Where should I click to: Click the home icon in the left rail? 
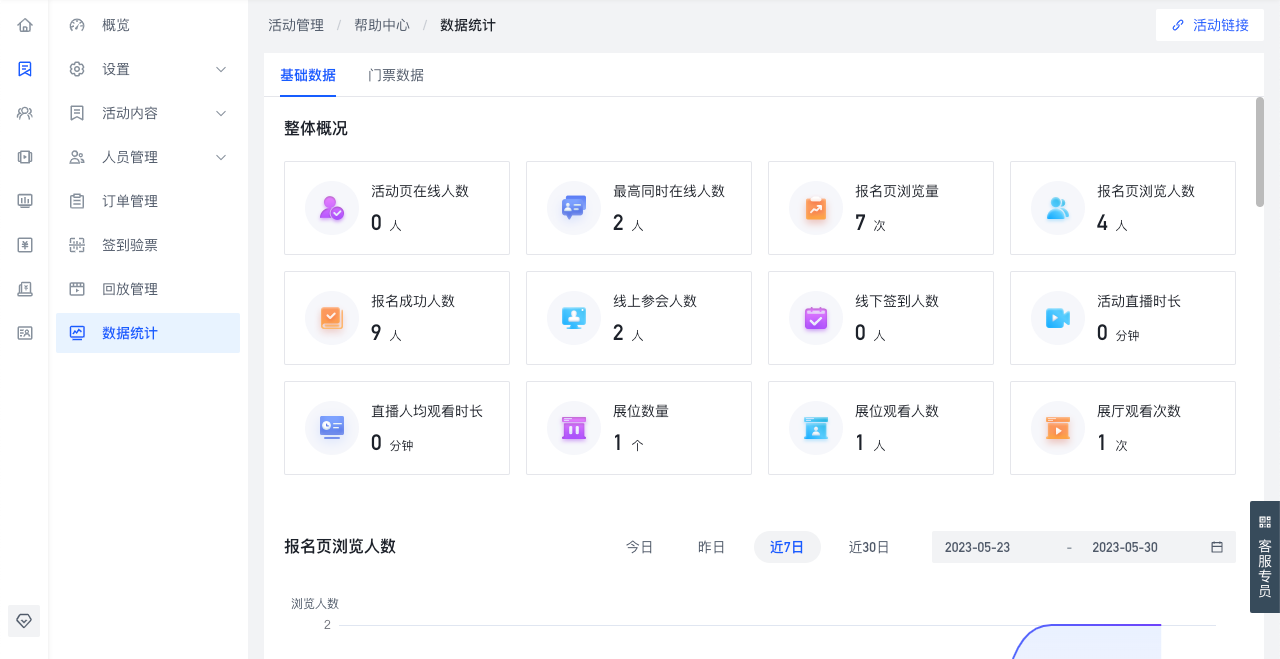25,25
